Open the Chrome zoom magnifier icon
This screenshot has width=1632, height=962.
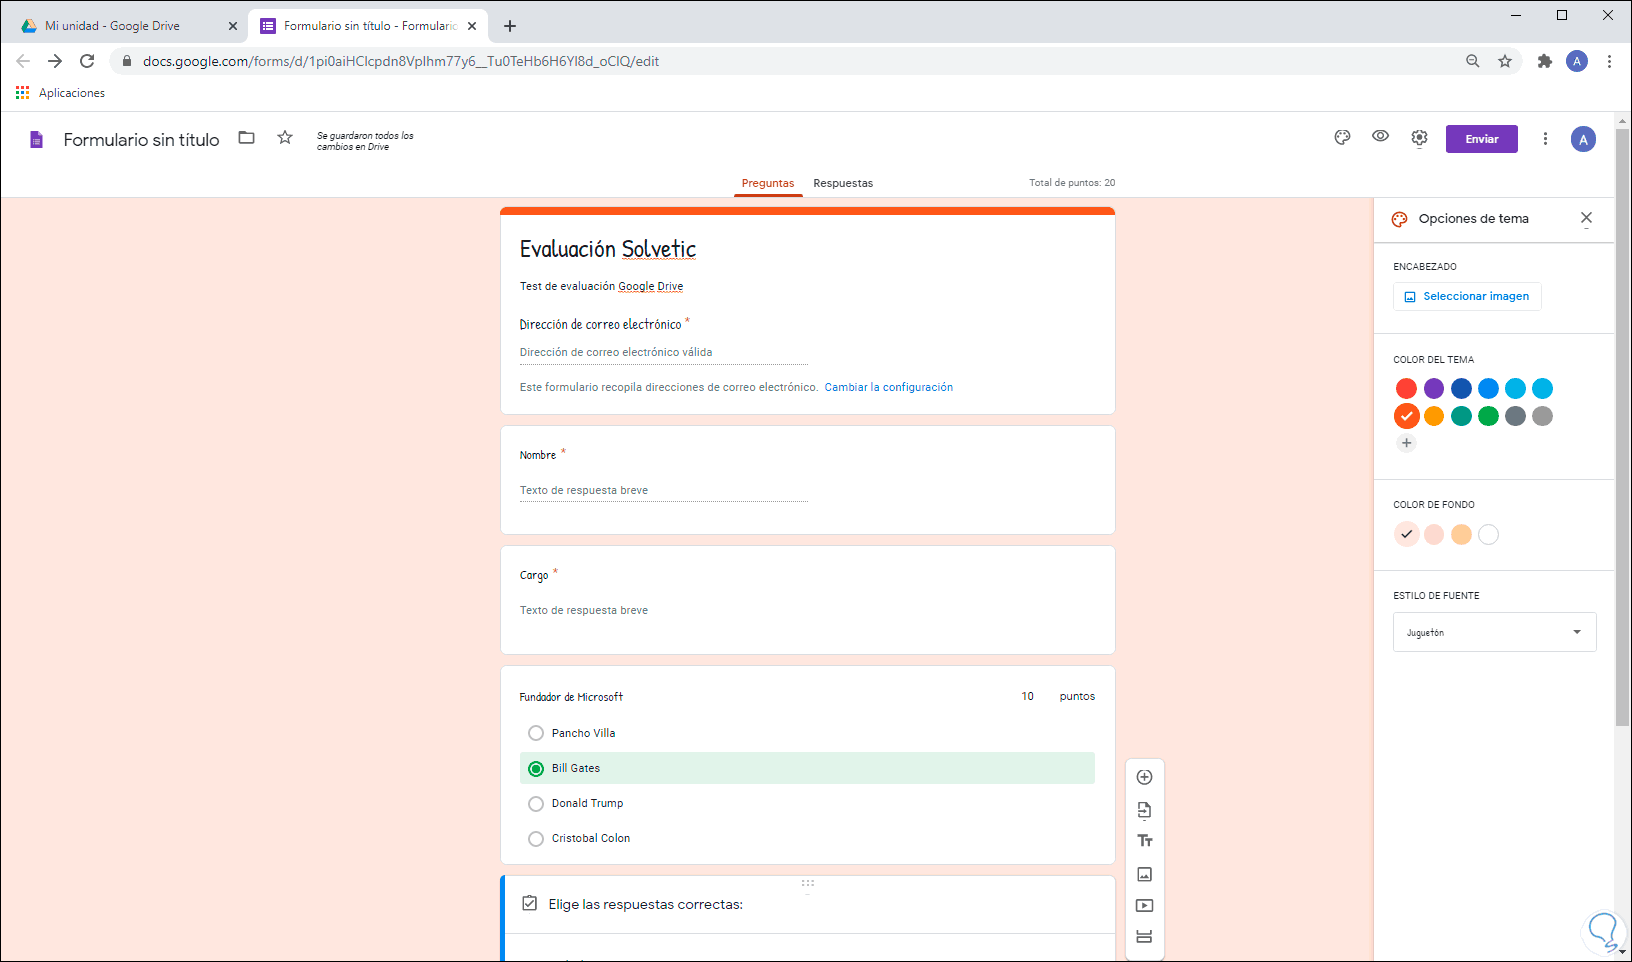1473,61
